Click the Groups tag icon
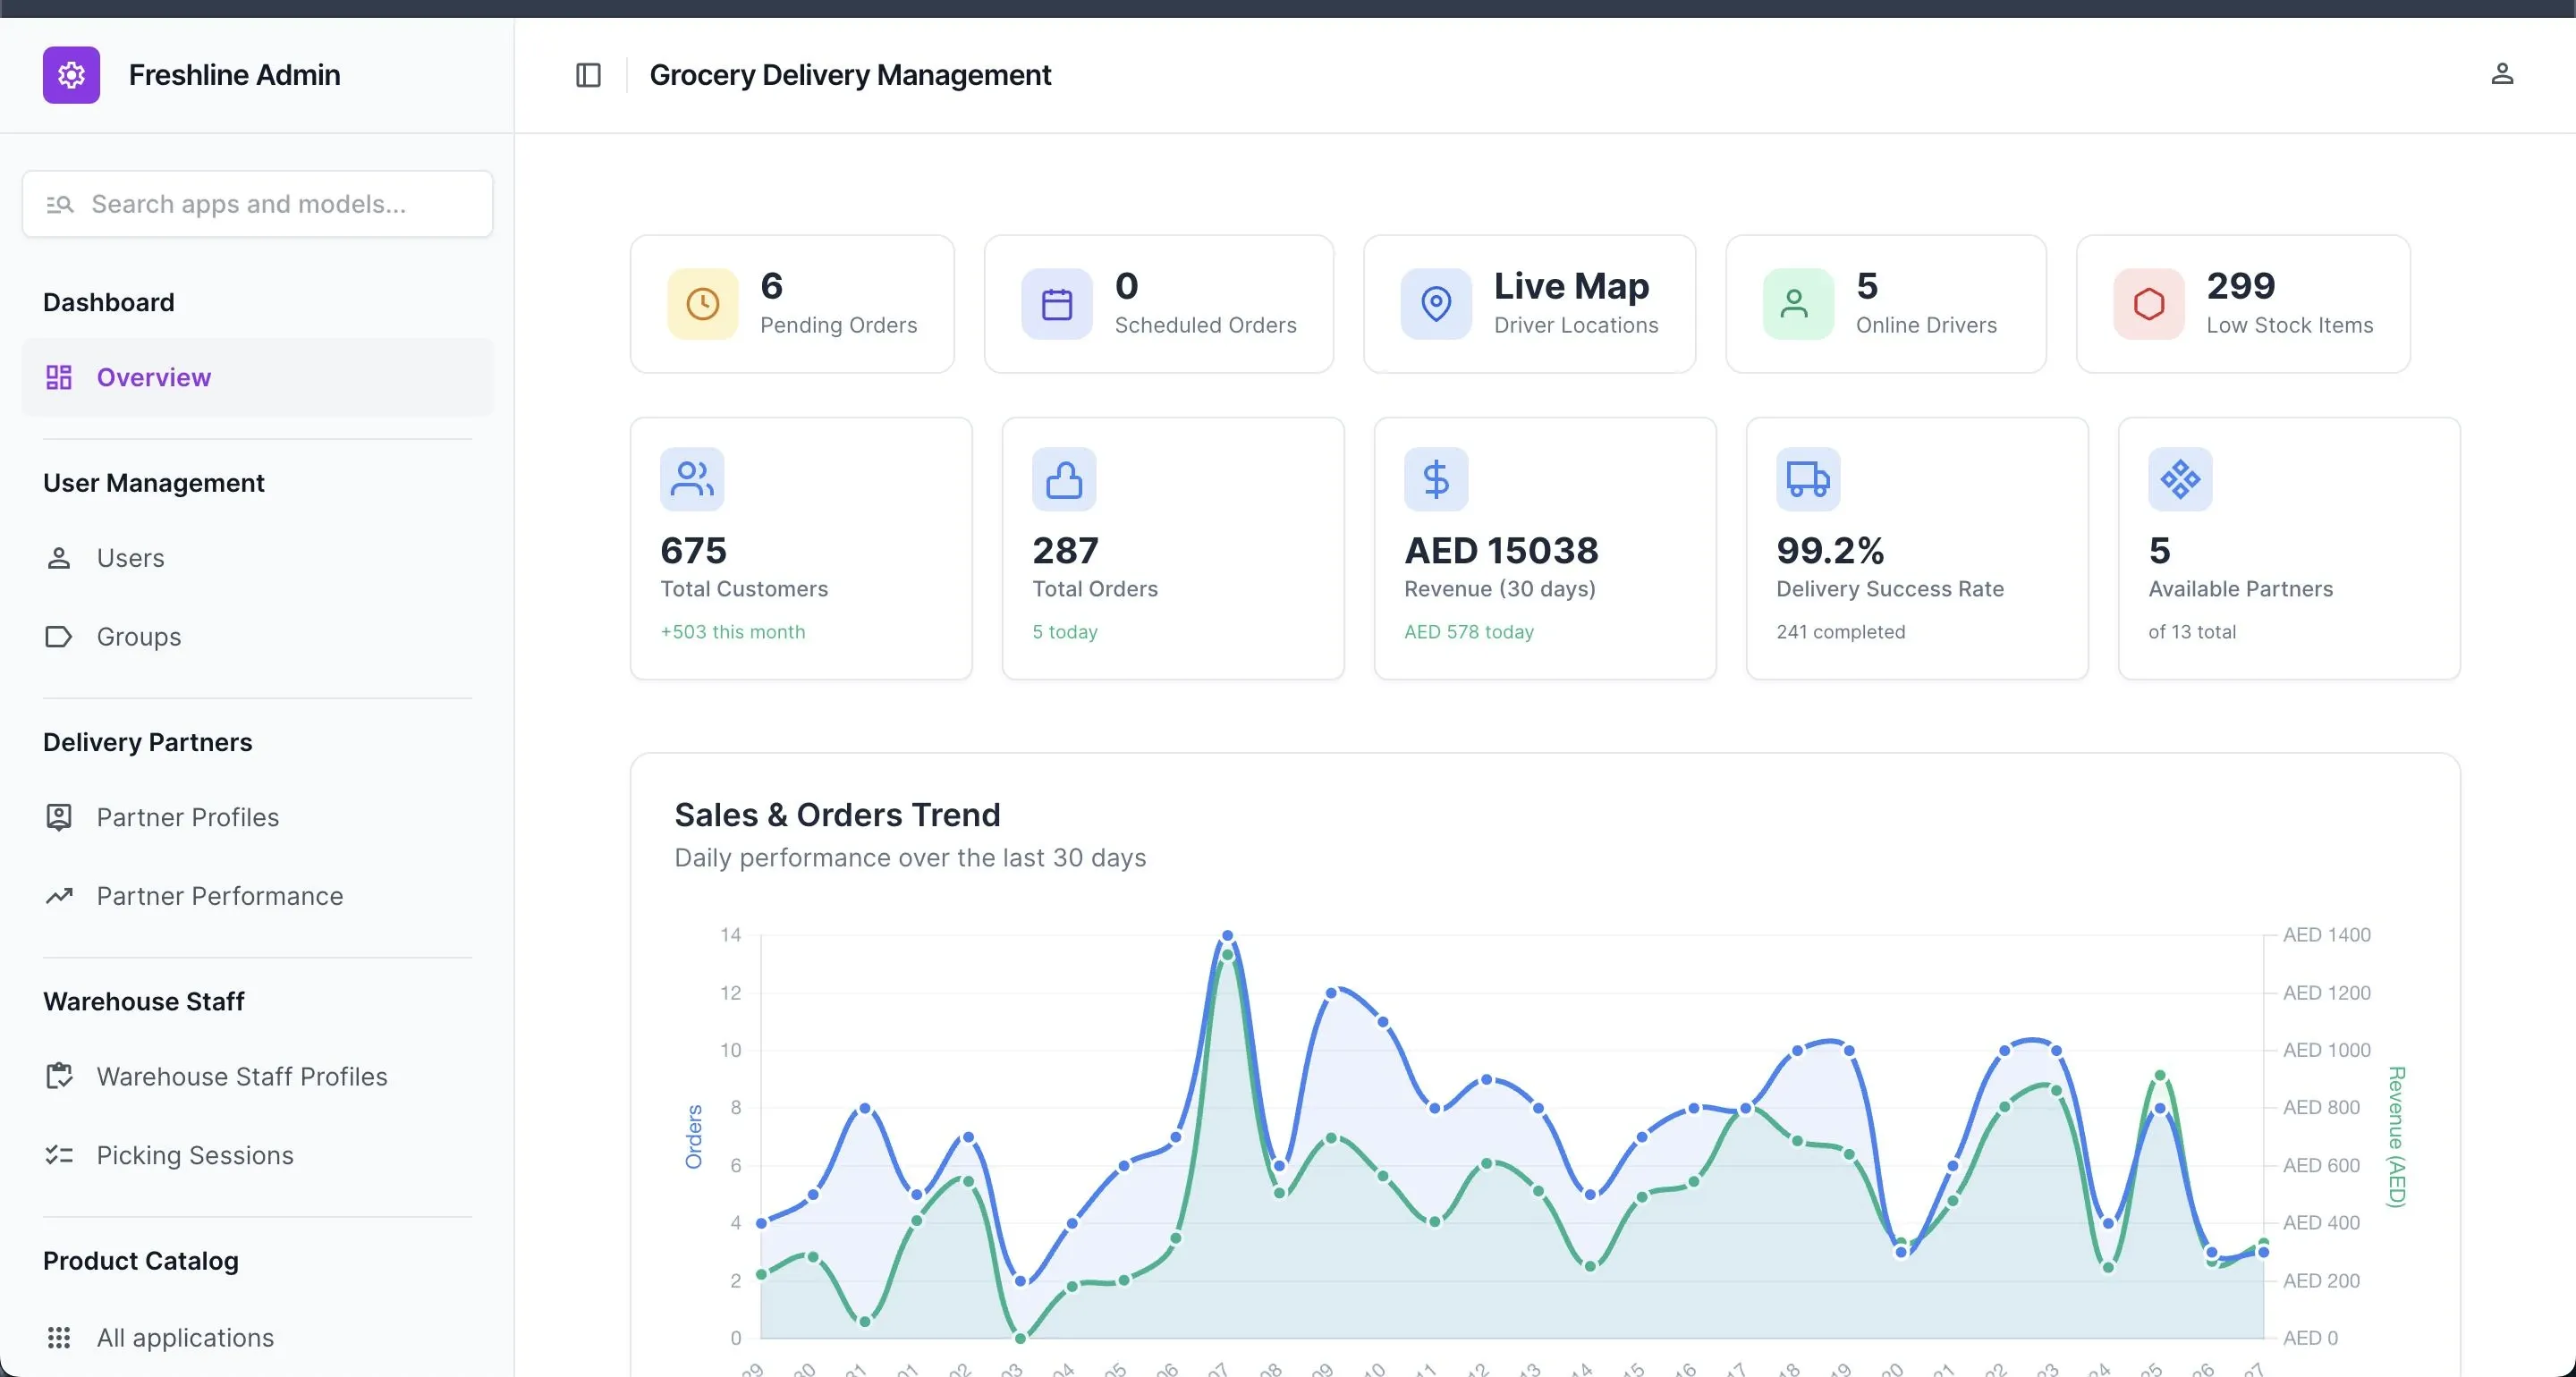 59,637
